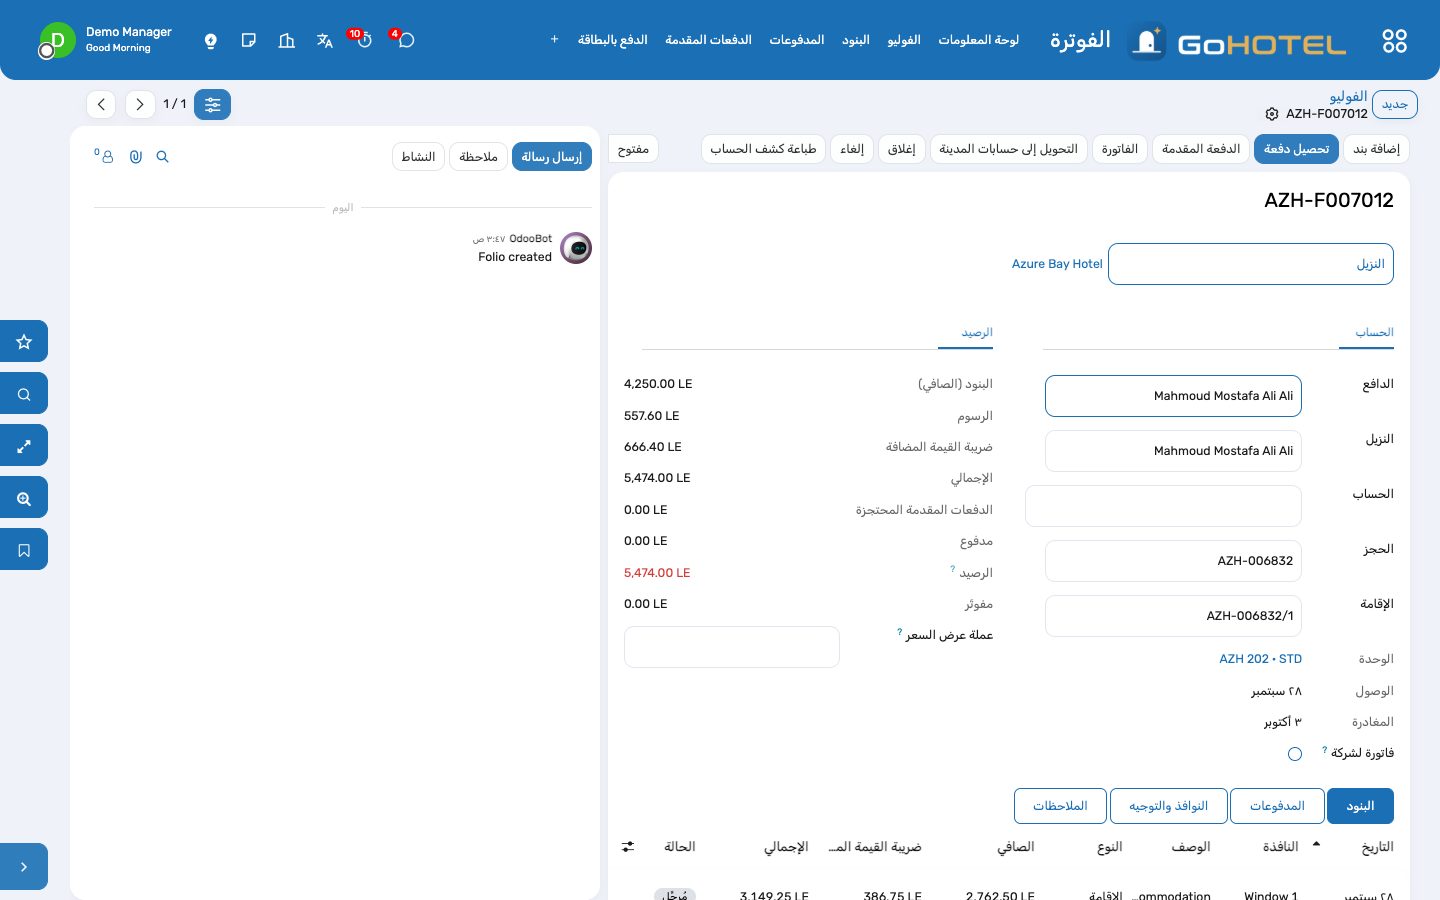1440x900 pixels.
Task: Open table column options adjuster
Action: point(628,847)
